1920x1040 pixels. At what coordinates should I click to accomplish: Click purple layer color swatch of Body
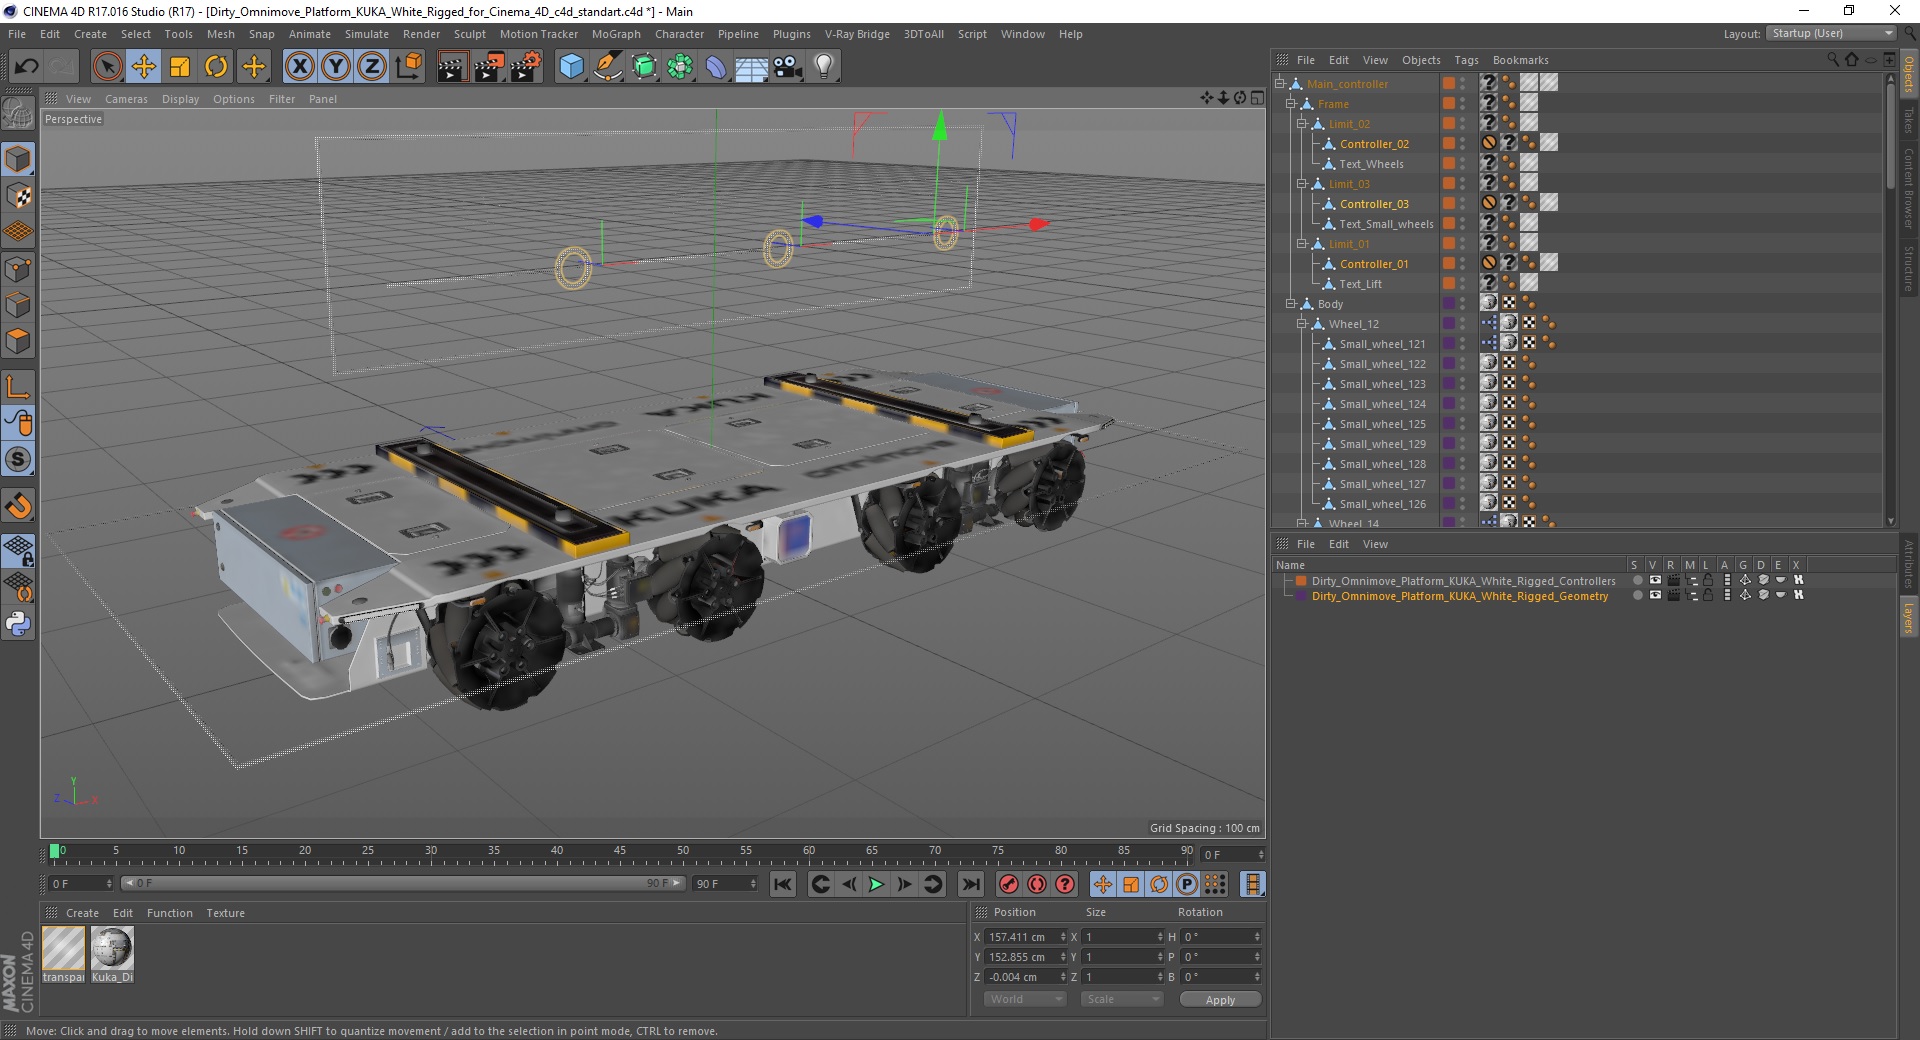click(1448, 304)
